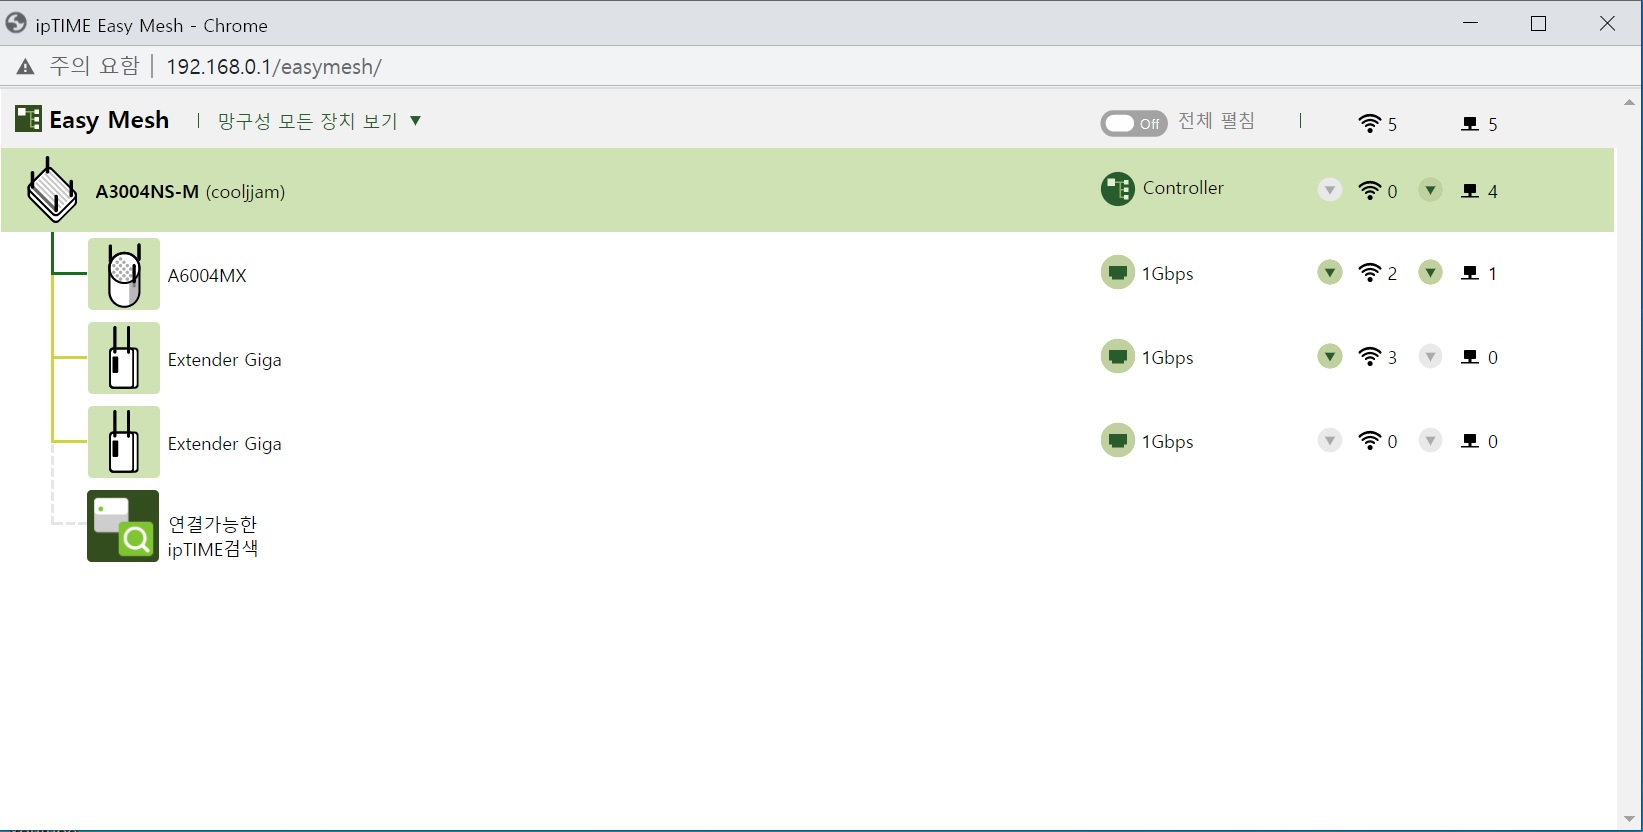Click the A6004MX device icon
The image size is (1643, 832).
(123, 274)
